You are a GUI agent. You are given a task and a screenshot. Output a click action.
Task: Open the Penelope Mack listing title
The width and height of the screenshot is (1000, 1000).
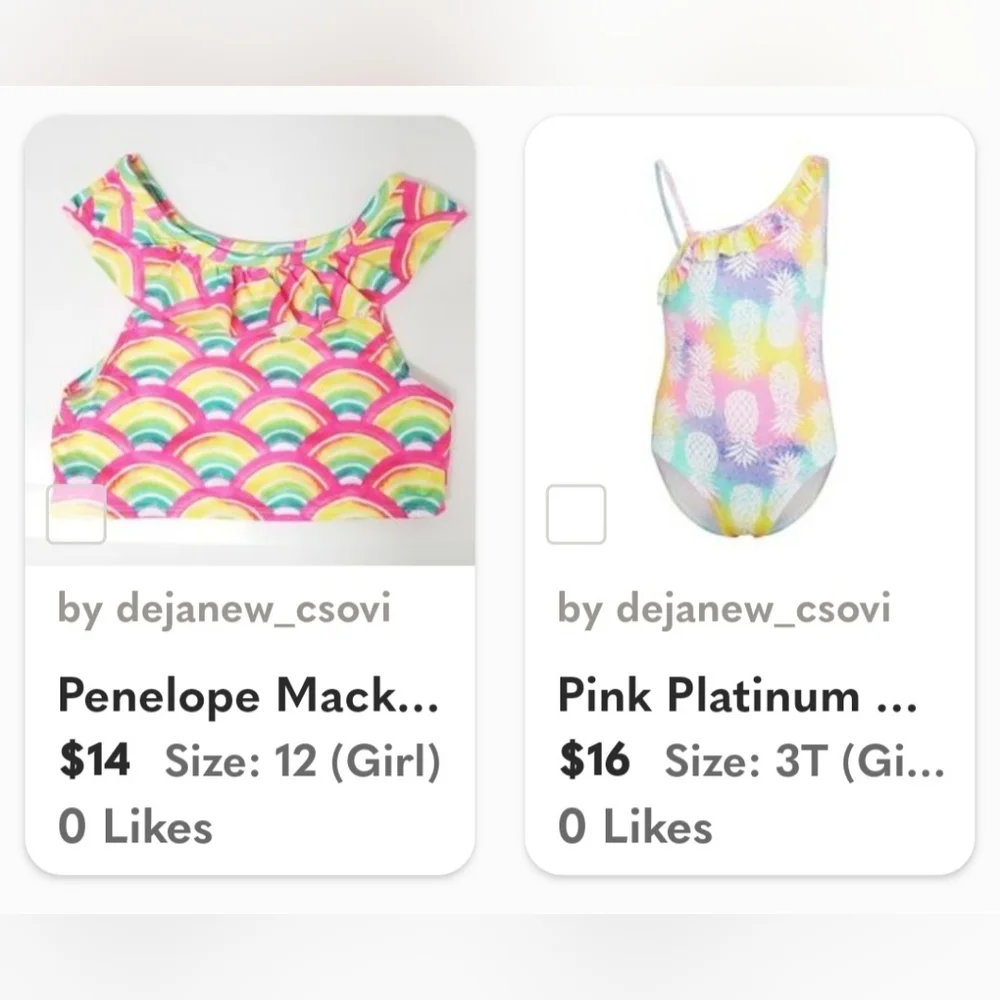248,695
